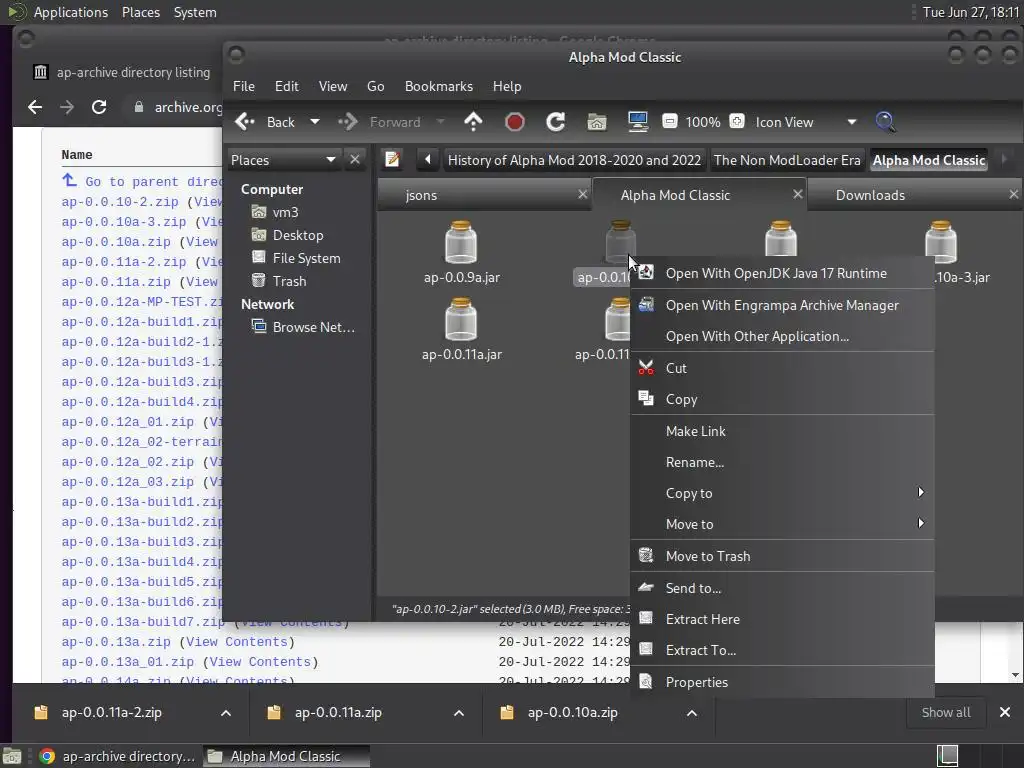1024x768 pixels.
Task: Open the Bookmarks menu
Action: click(x=439, y=86)
